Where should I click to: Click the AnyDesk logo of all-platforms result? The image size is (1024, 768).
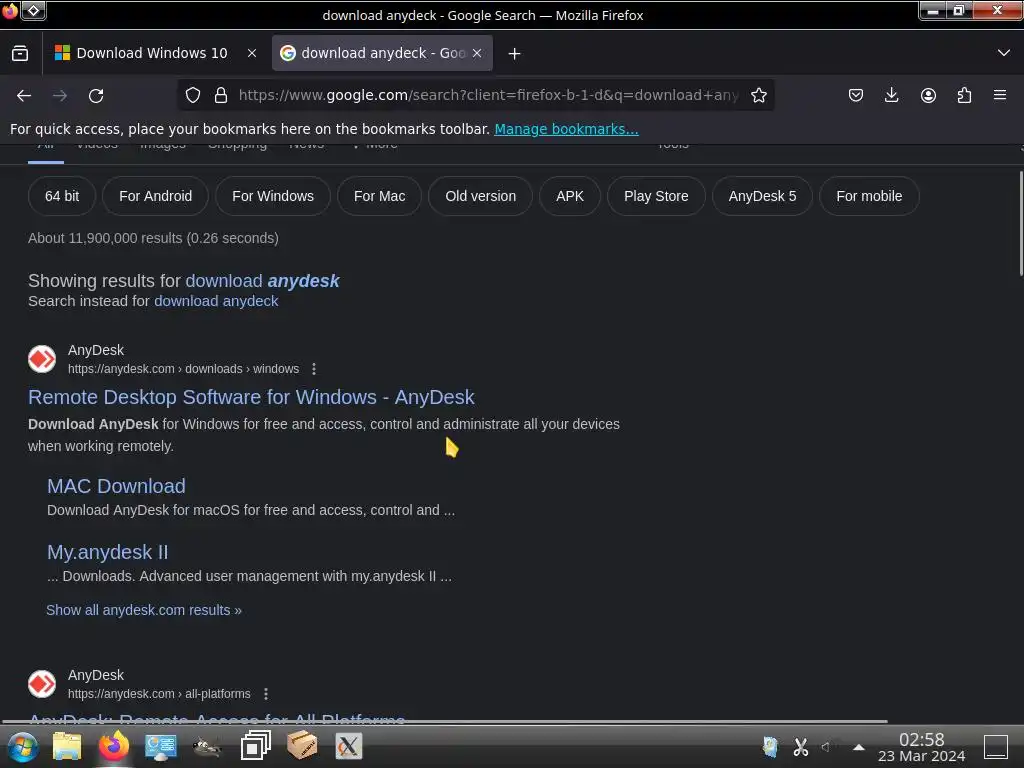coord(42,684)
